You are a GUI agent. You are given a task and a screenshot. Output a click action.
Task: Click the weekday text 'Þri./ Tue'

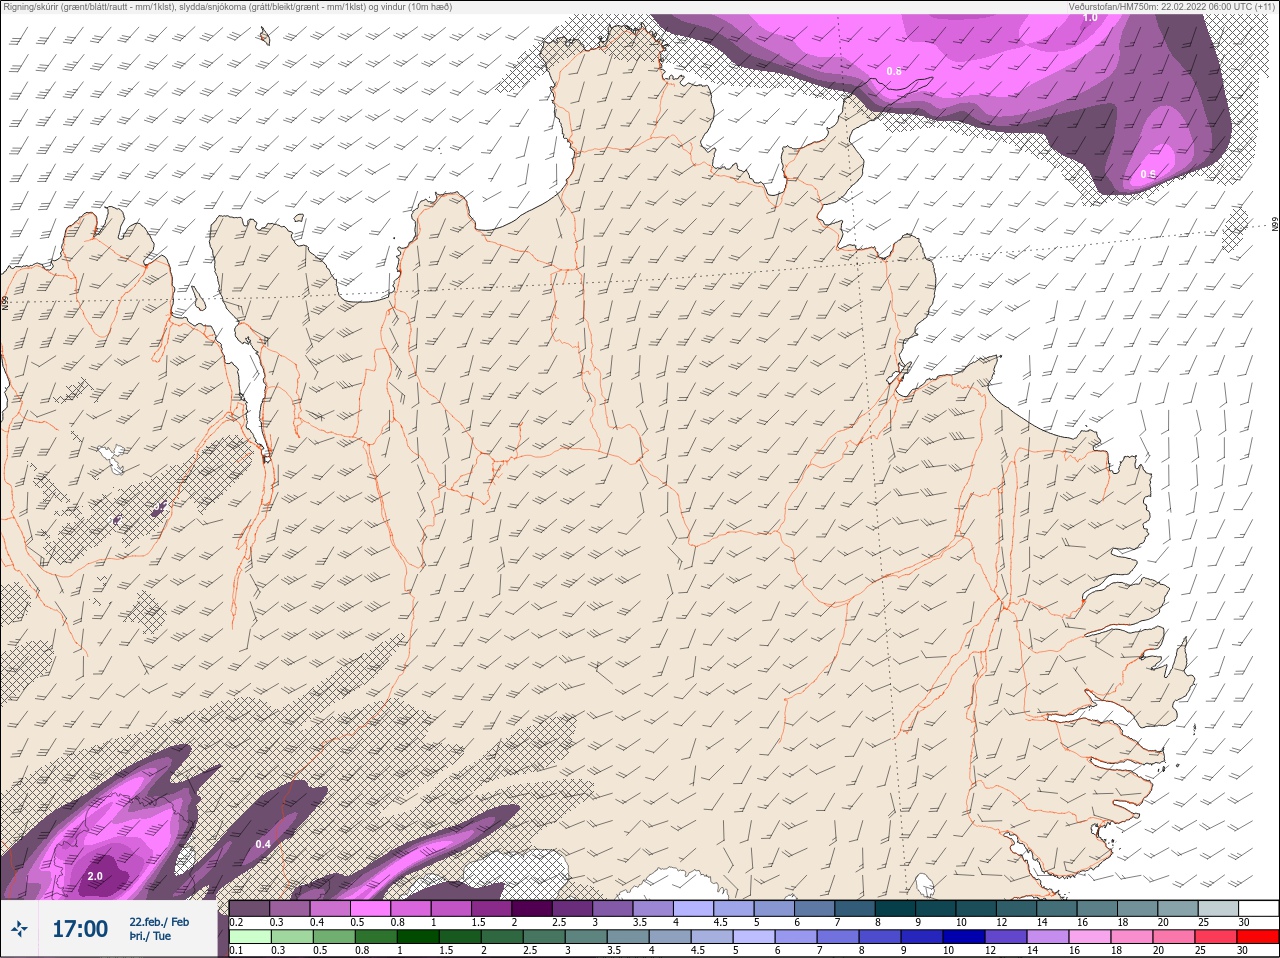click(150, 937)
